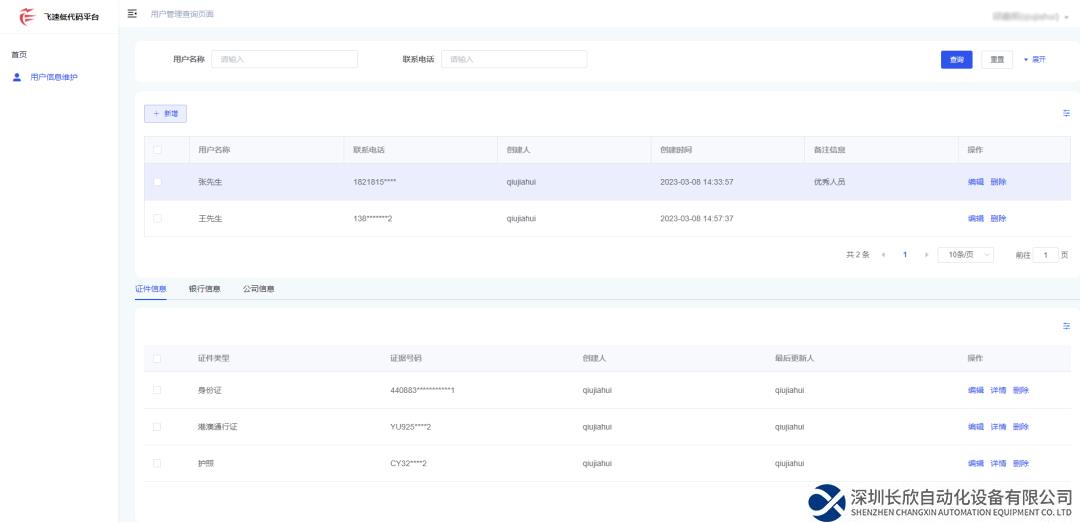
Task: Open the 10条/页 page size dropdown
Action: [x=965, y=255]
